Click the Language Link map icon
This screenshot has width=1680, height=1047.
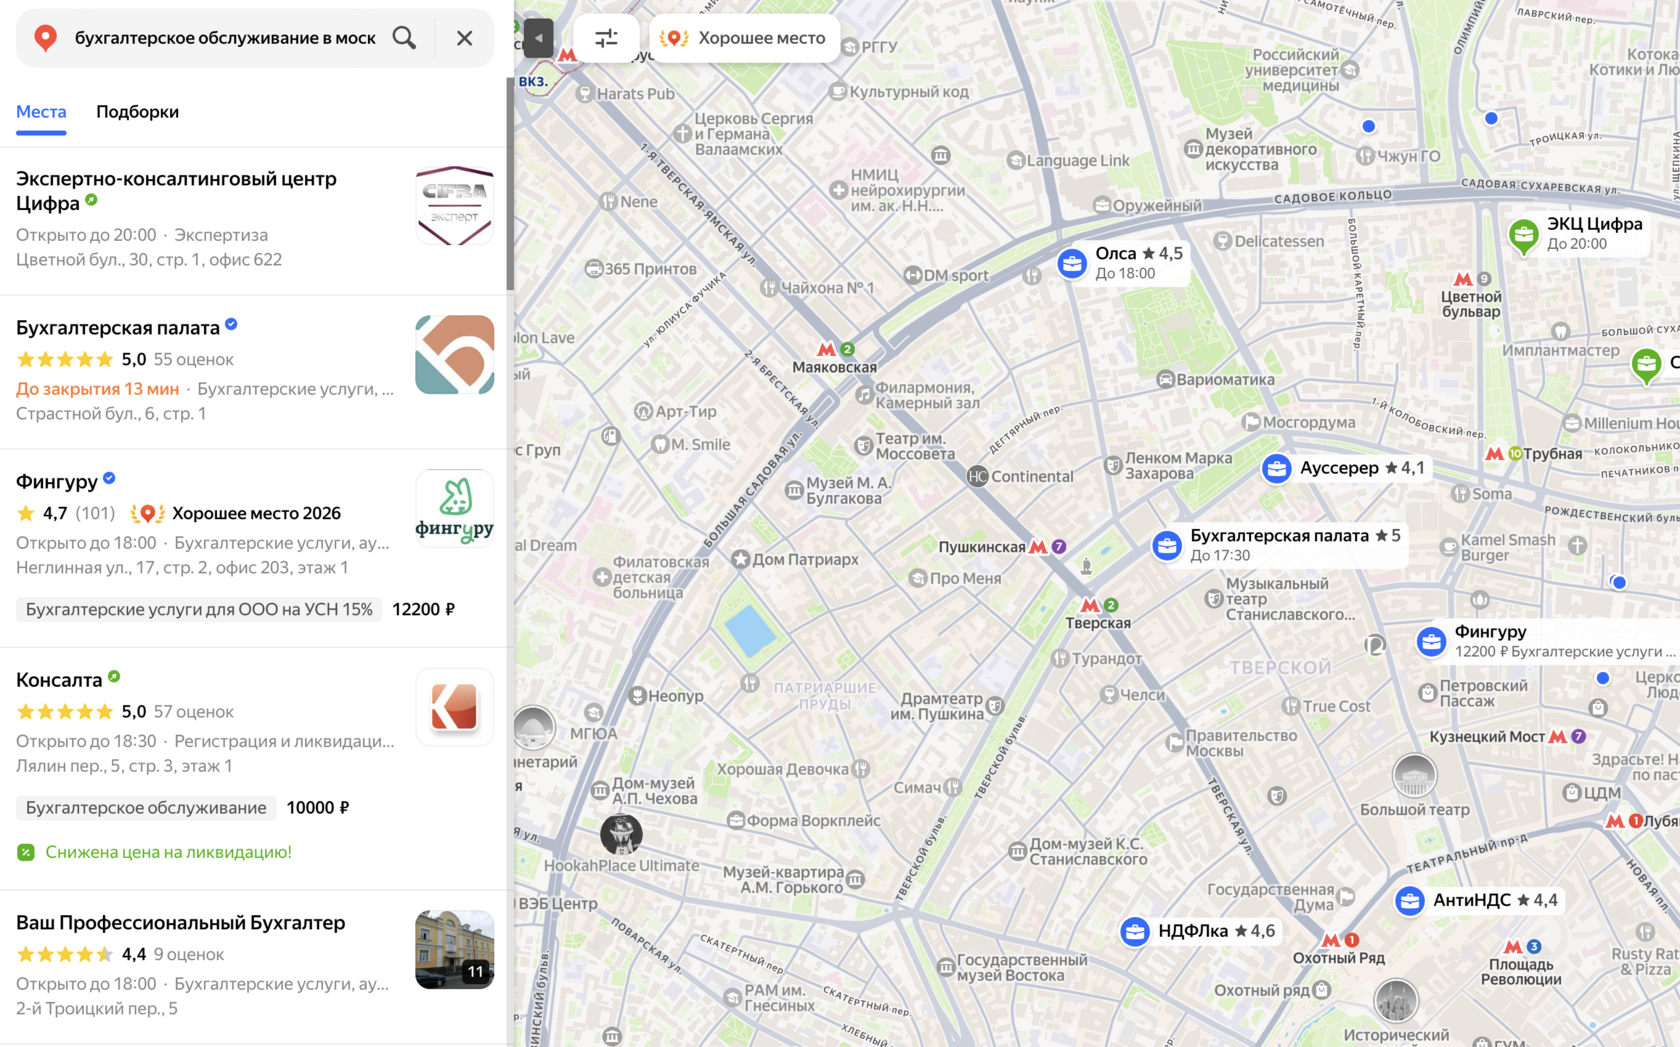tap(1016, 161)
